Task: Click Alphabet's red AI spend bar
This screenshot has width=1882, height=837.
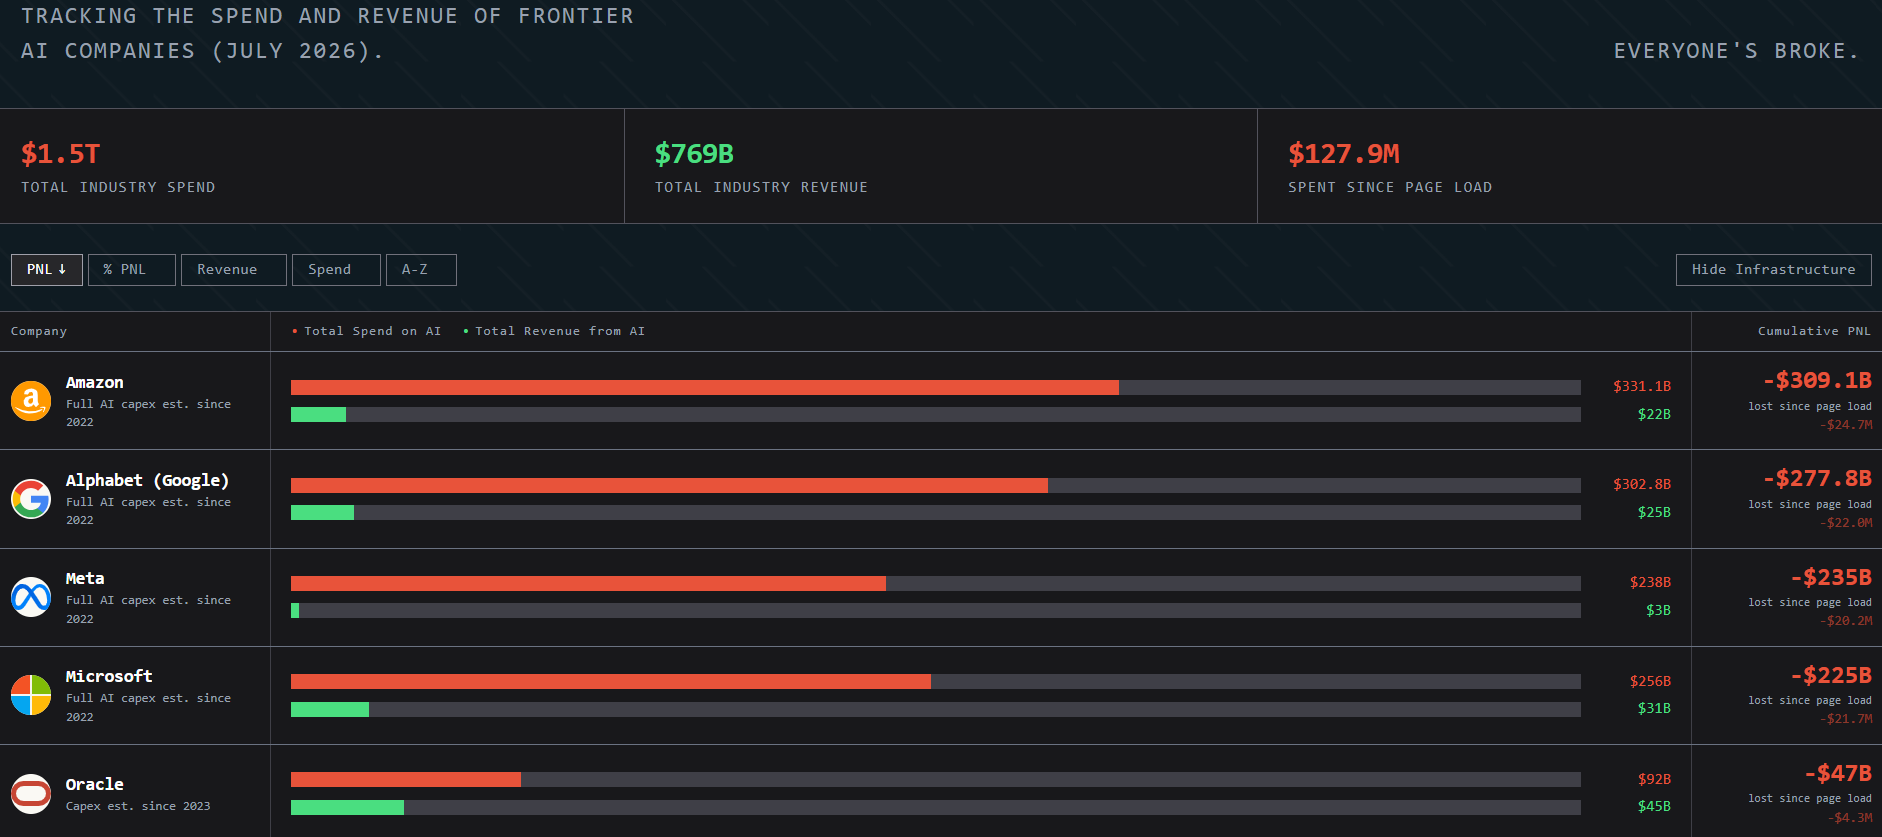Action: 669,485
